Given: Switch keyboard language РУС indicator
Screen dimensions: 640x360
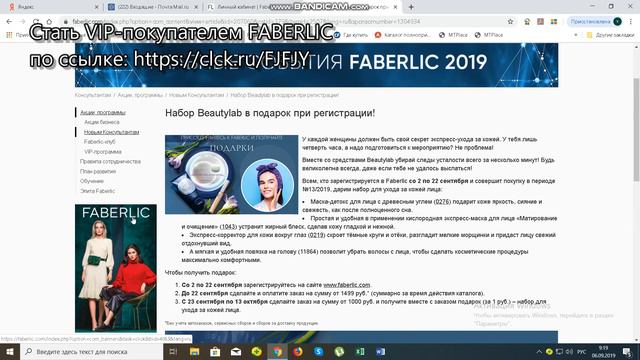Looking at the screenshot, I should point(582,352).
